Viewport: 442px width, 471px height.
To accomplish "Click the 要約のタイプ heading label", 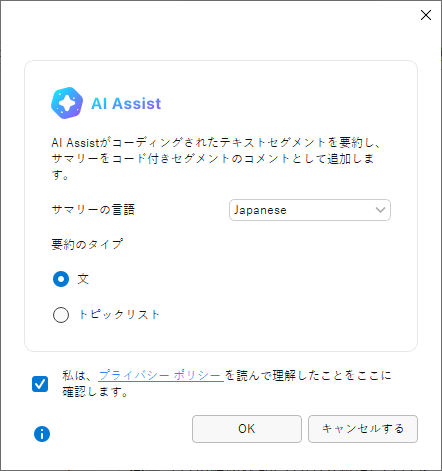I will pos(87,244).
